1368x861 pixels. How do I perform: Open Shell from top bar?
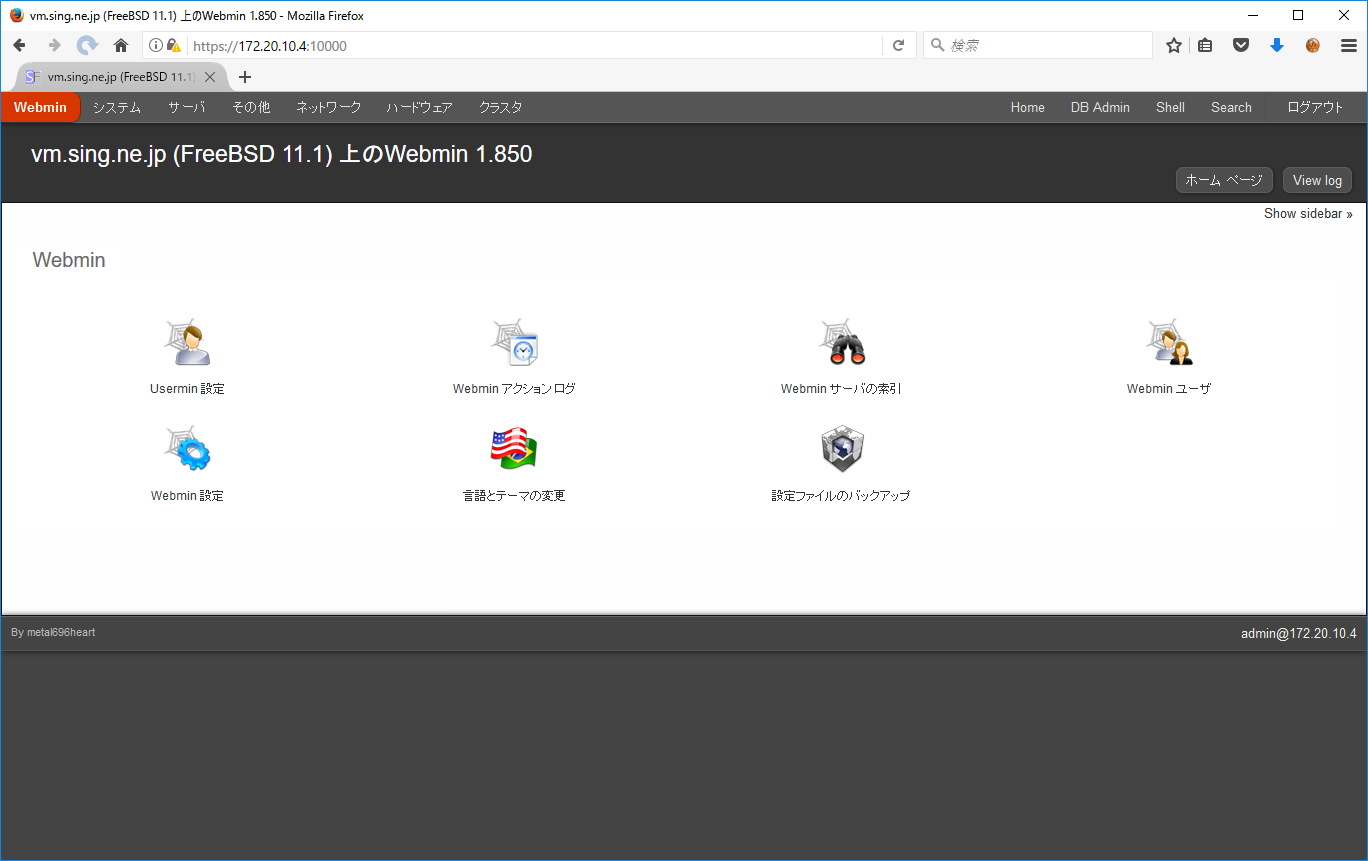pos(1170,107)
